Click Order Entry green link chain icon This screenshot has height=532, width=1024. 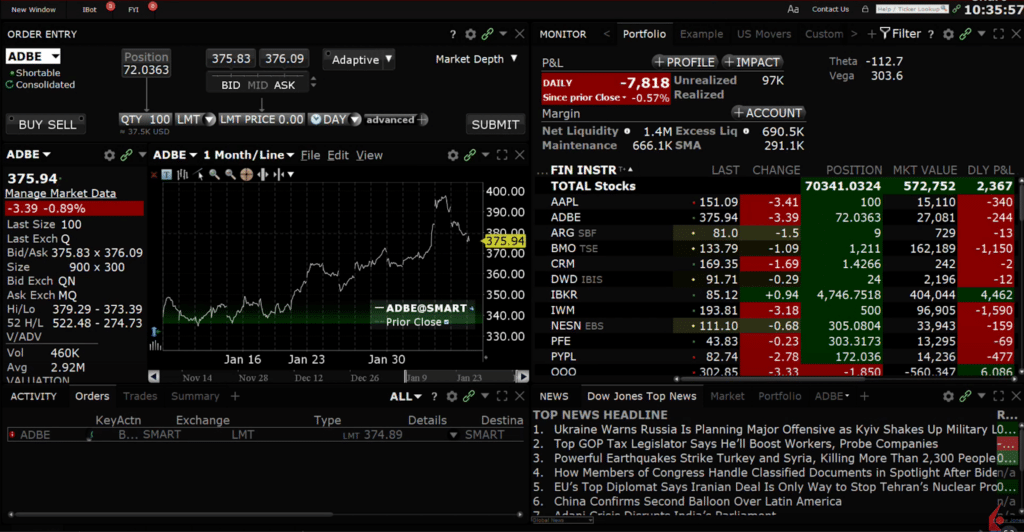[x=487, y=34]
